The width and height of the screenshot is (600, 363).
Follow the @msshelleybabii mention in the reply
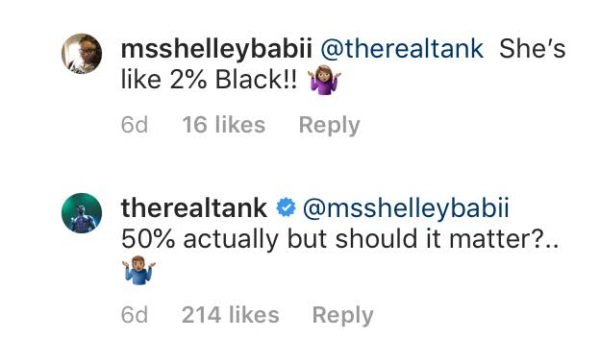(406, 209)
